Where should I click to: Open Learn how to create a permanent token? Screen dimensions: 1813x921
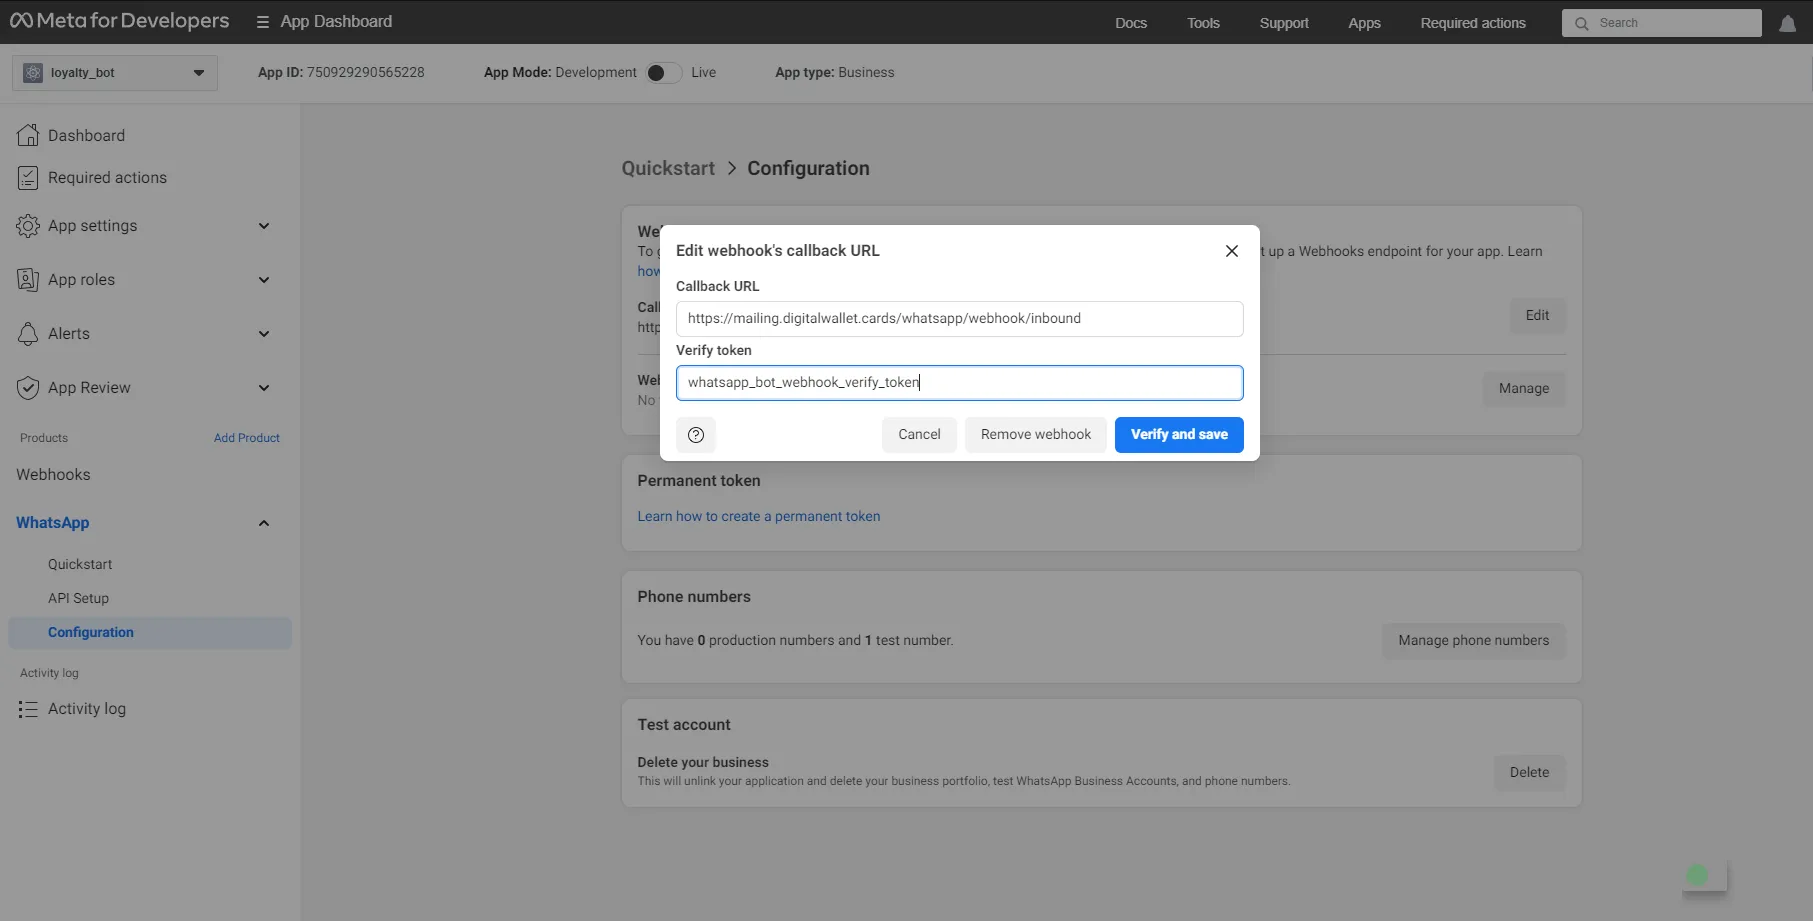click(x=759, y=517)
